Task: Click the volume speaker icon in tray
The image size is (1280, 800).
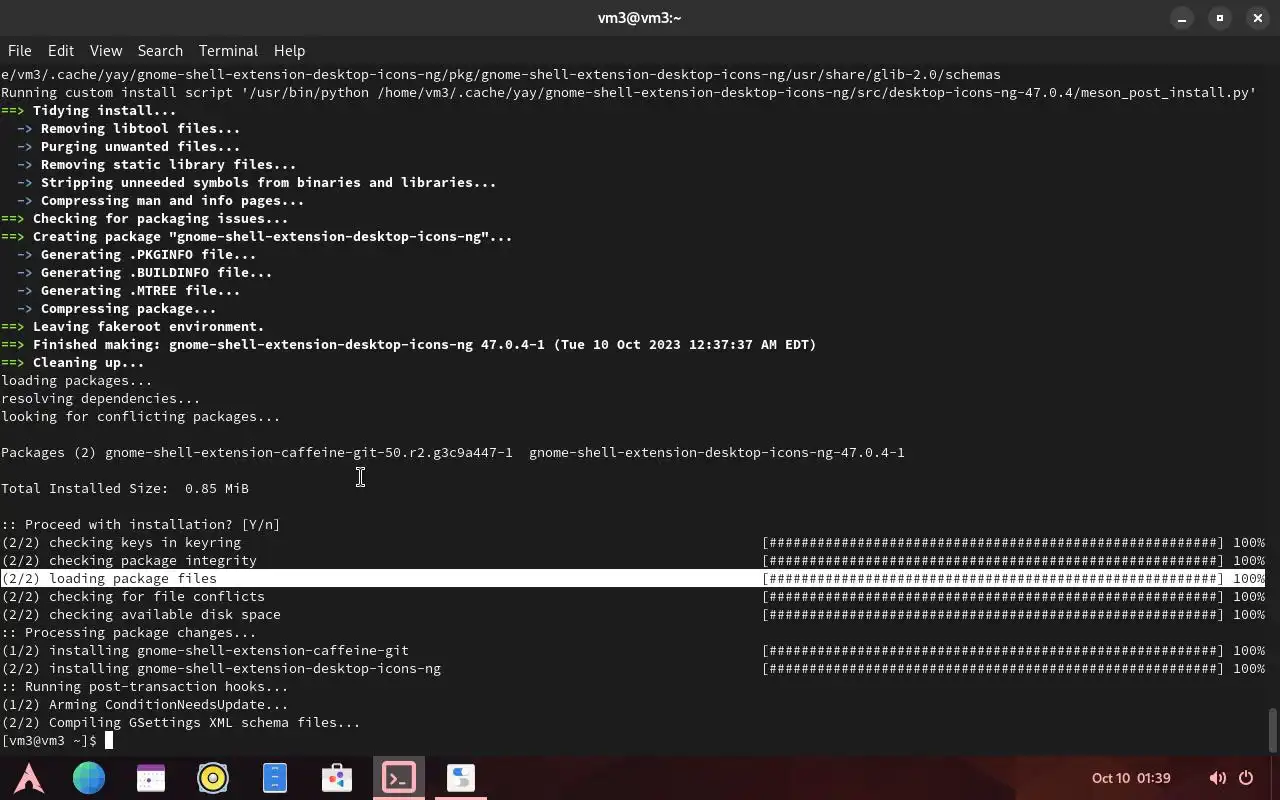Action: click(x=1217, y=778)
